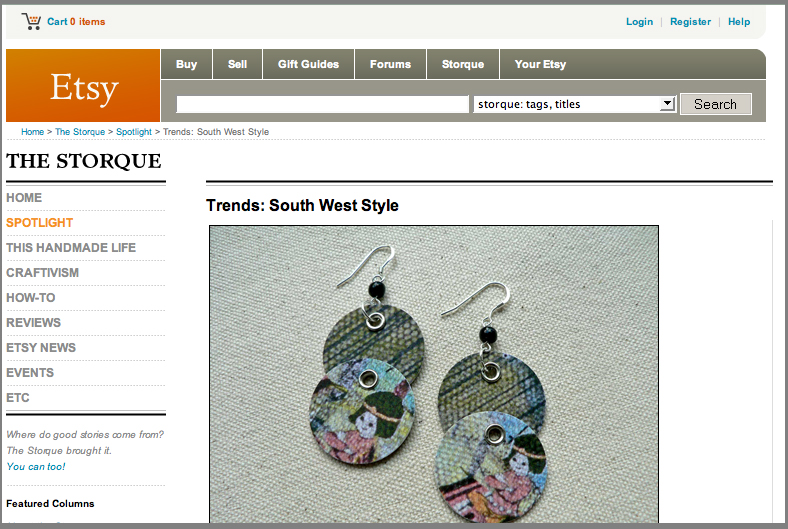788x529 pixels.
Task: Open the Buy tab
Action: point(186,64)
